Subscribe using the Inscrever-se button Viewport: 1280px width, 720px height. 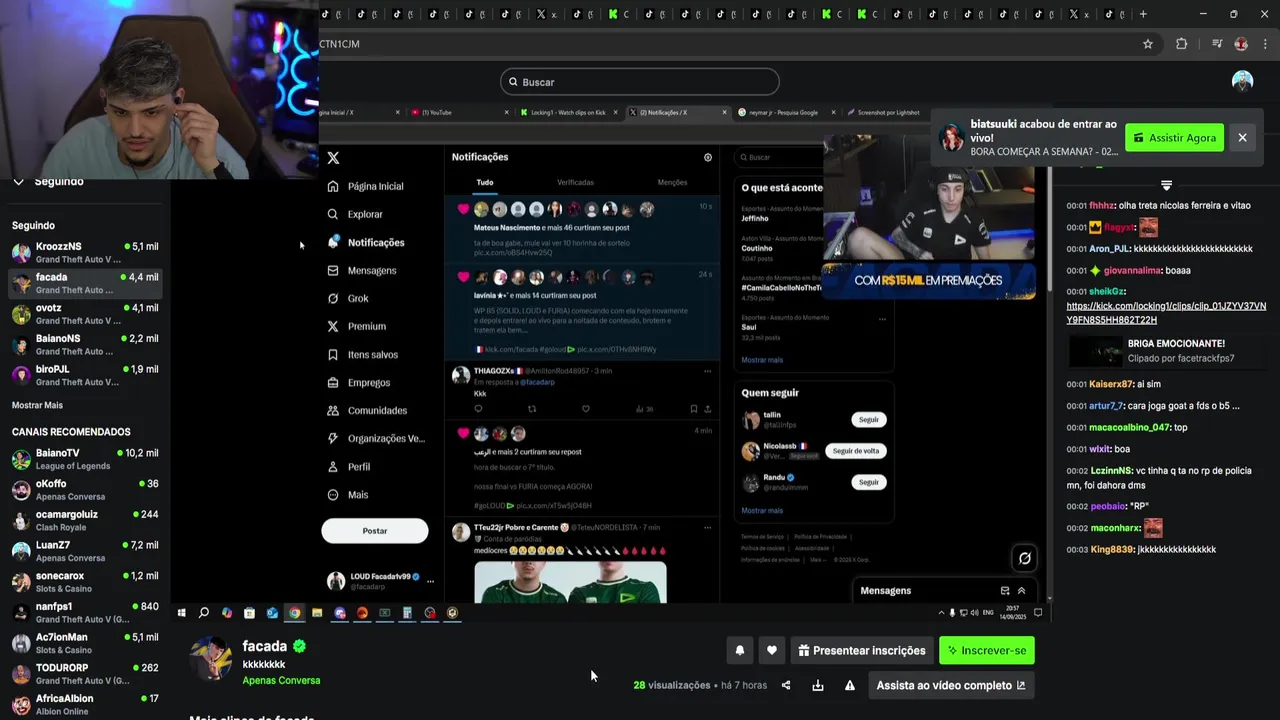click(987, 650)
